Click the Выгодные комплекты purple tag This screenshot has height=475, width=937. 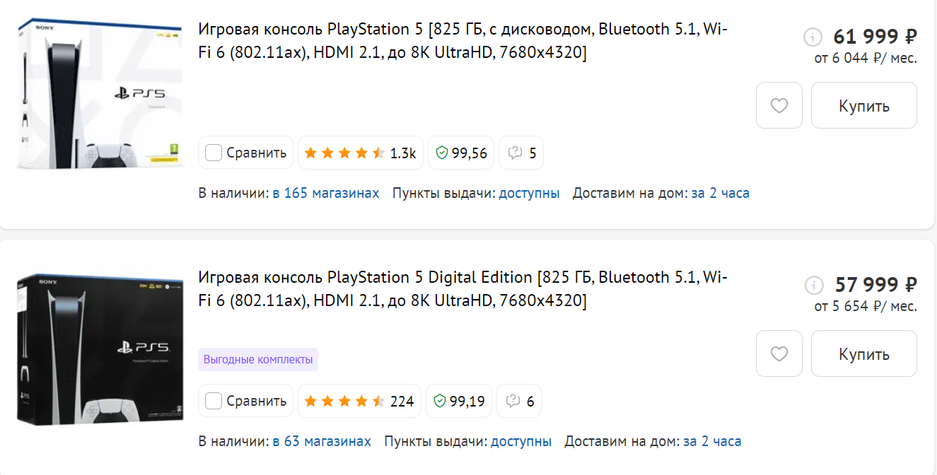click(x=258, y=359)
